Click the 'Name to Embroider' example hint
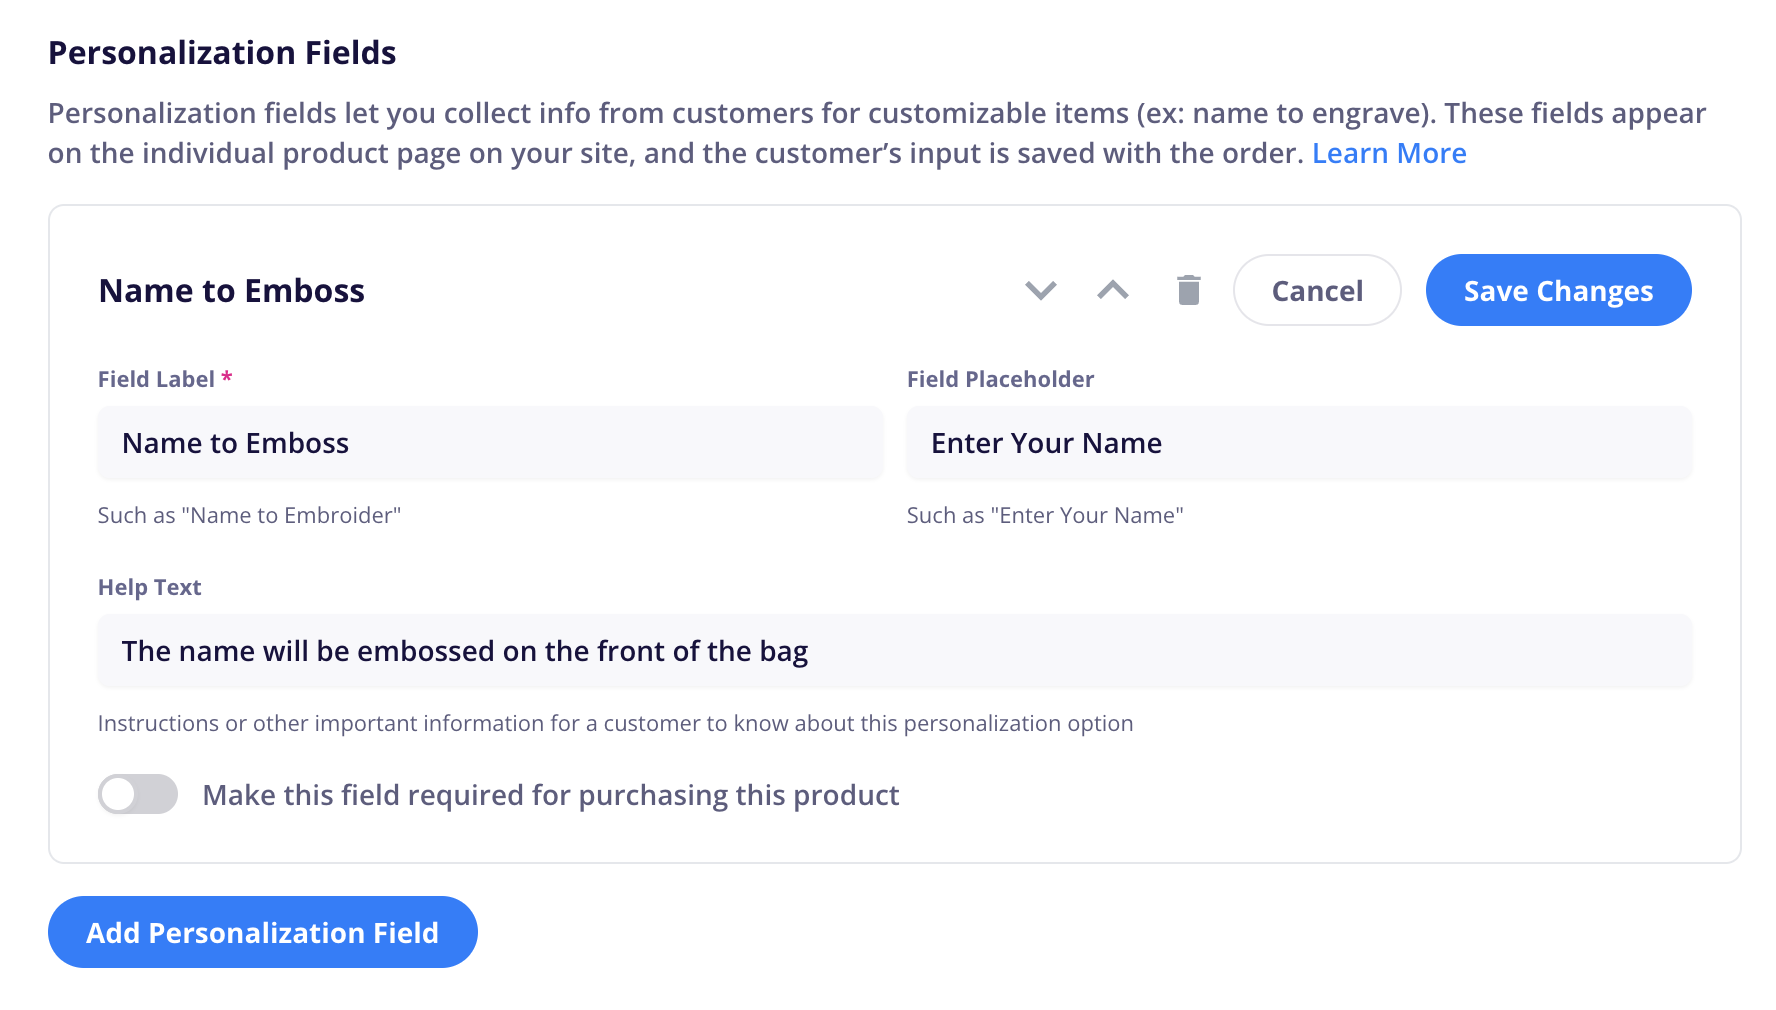 pyautogui.click(x=249, y=515)
